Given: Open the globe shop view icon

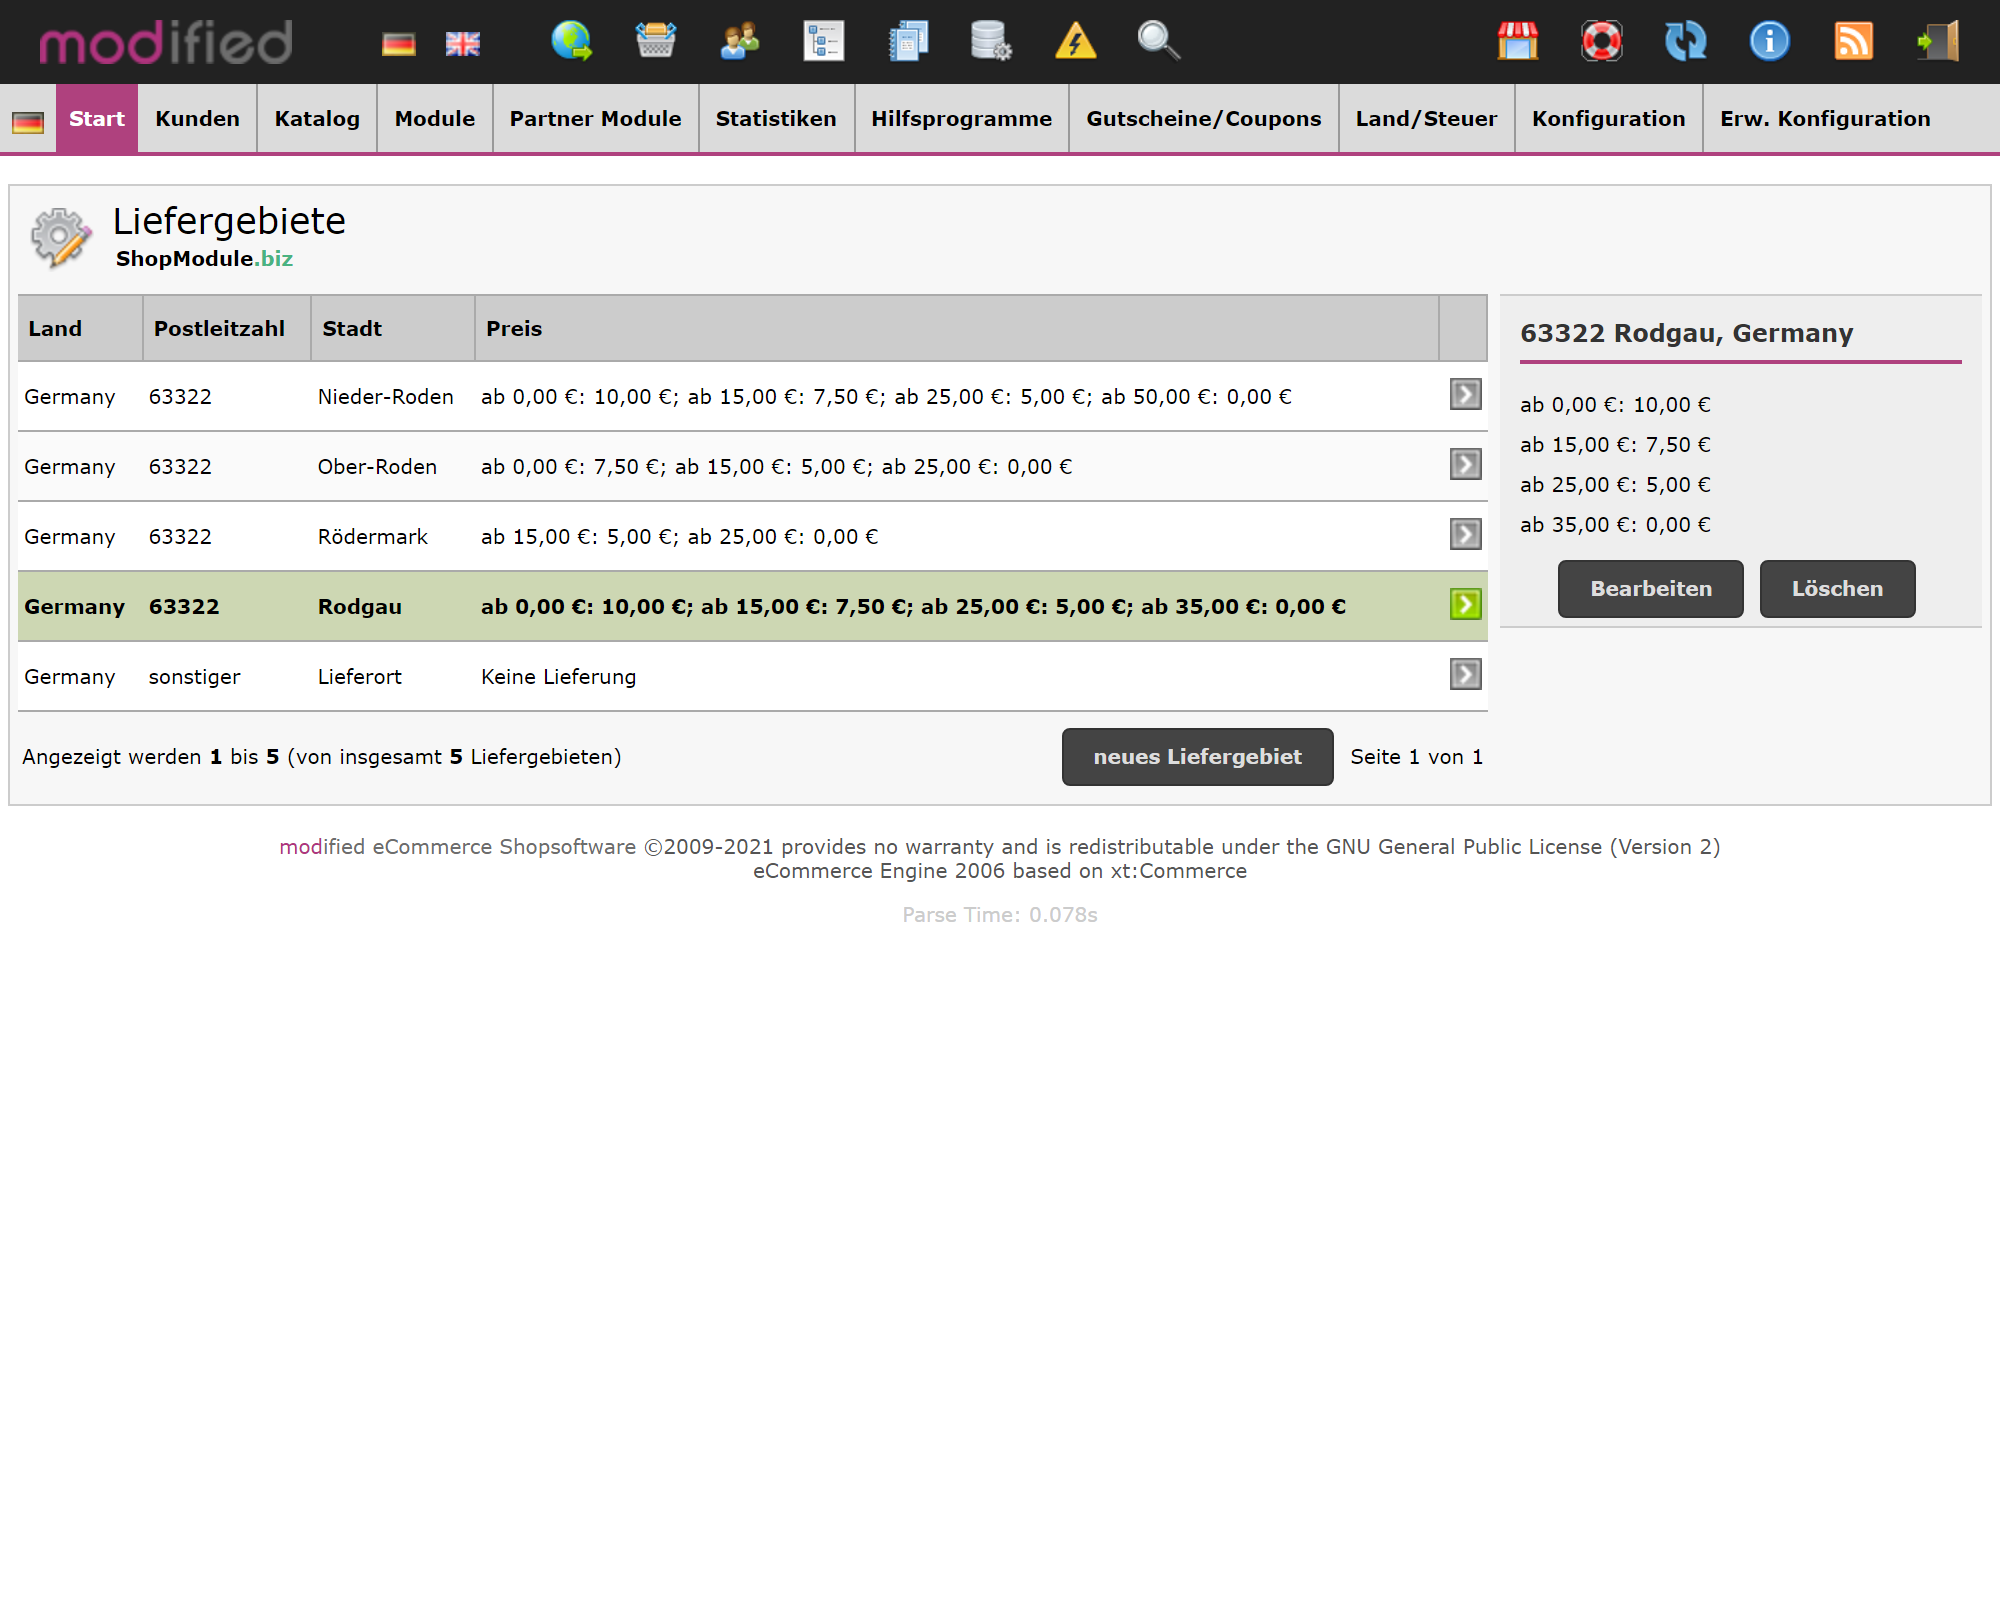Looking at the screenshot, I should click(x=571, y=41).
